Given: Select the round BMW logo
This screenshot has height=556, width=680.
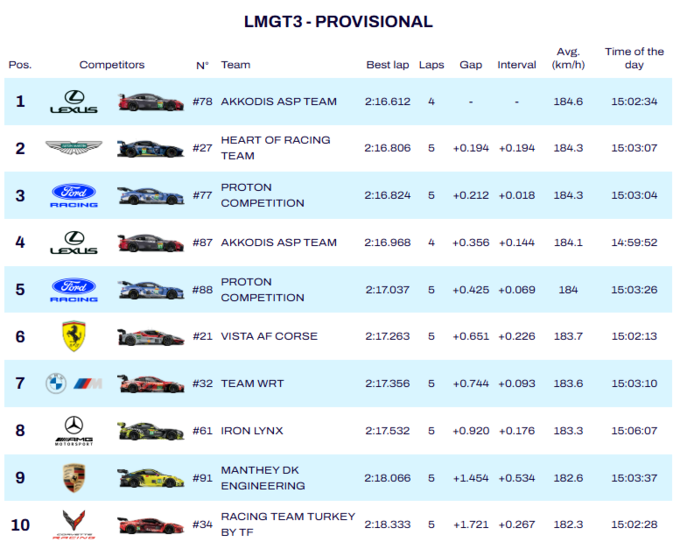Looking at the screenshot, I should (x=56, y=383).
